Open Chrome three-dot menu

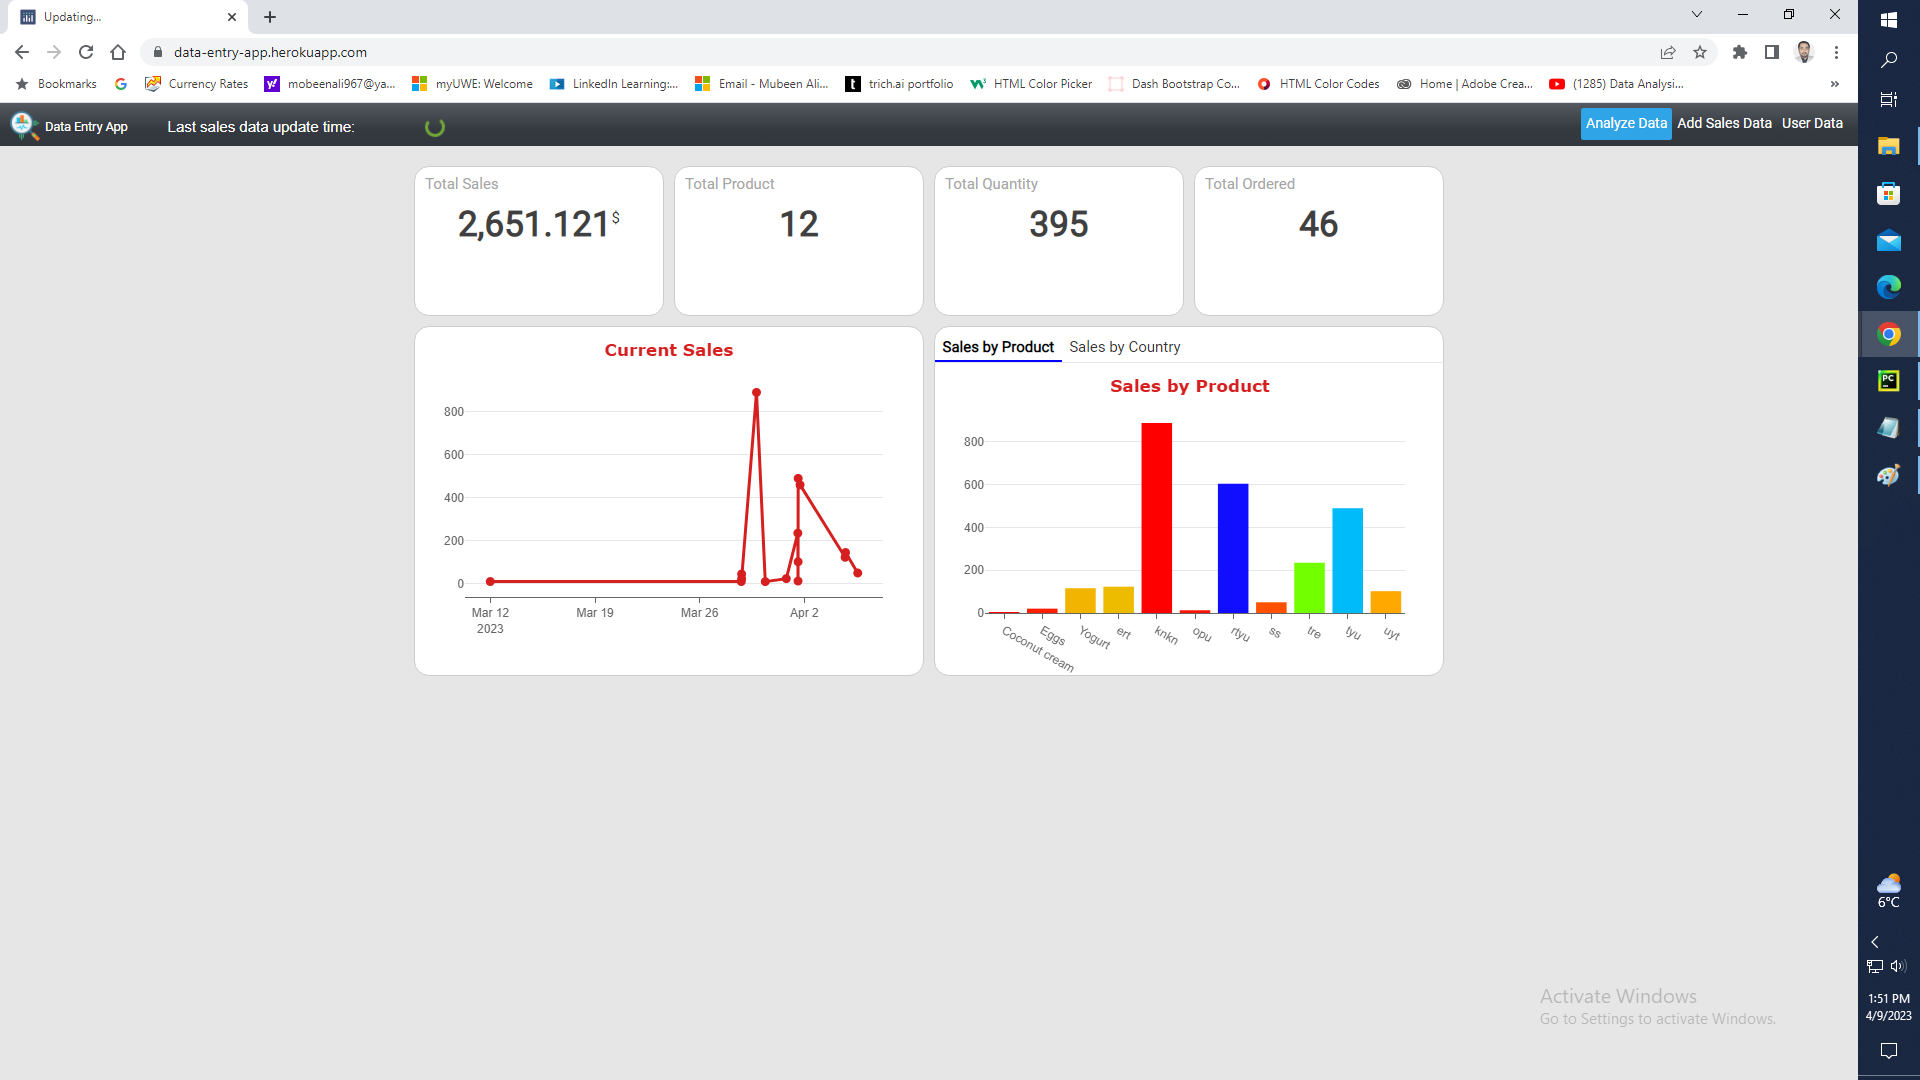(1836, 52)
